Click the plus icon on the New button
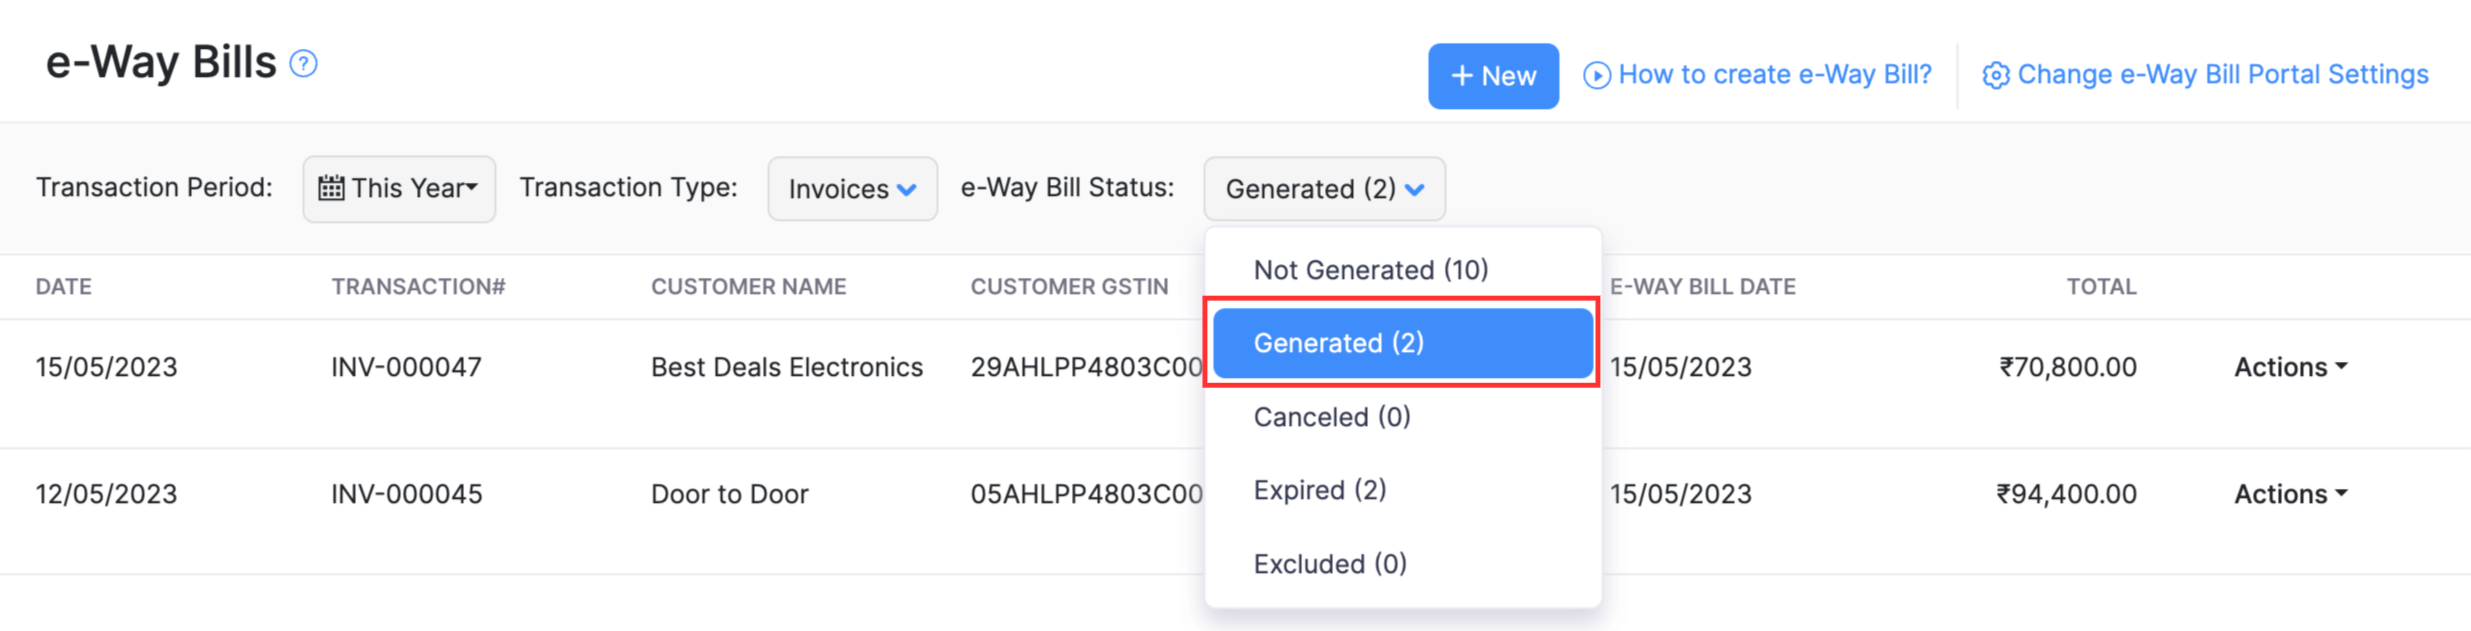2471x631 pixels. (x=1462, y=75)
